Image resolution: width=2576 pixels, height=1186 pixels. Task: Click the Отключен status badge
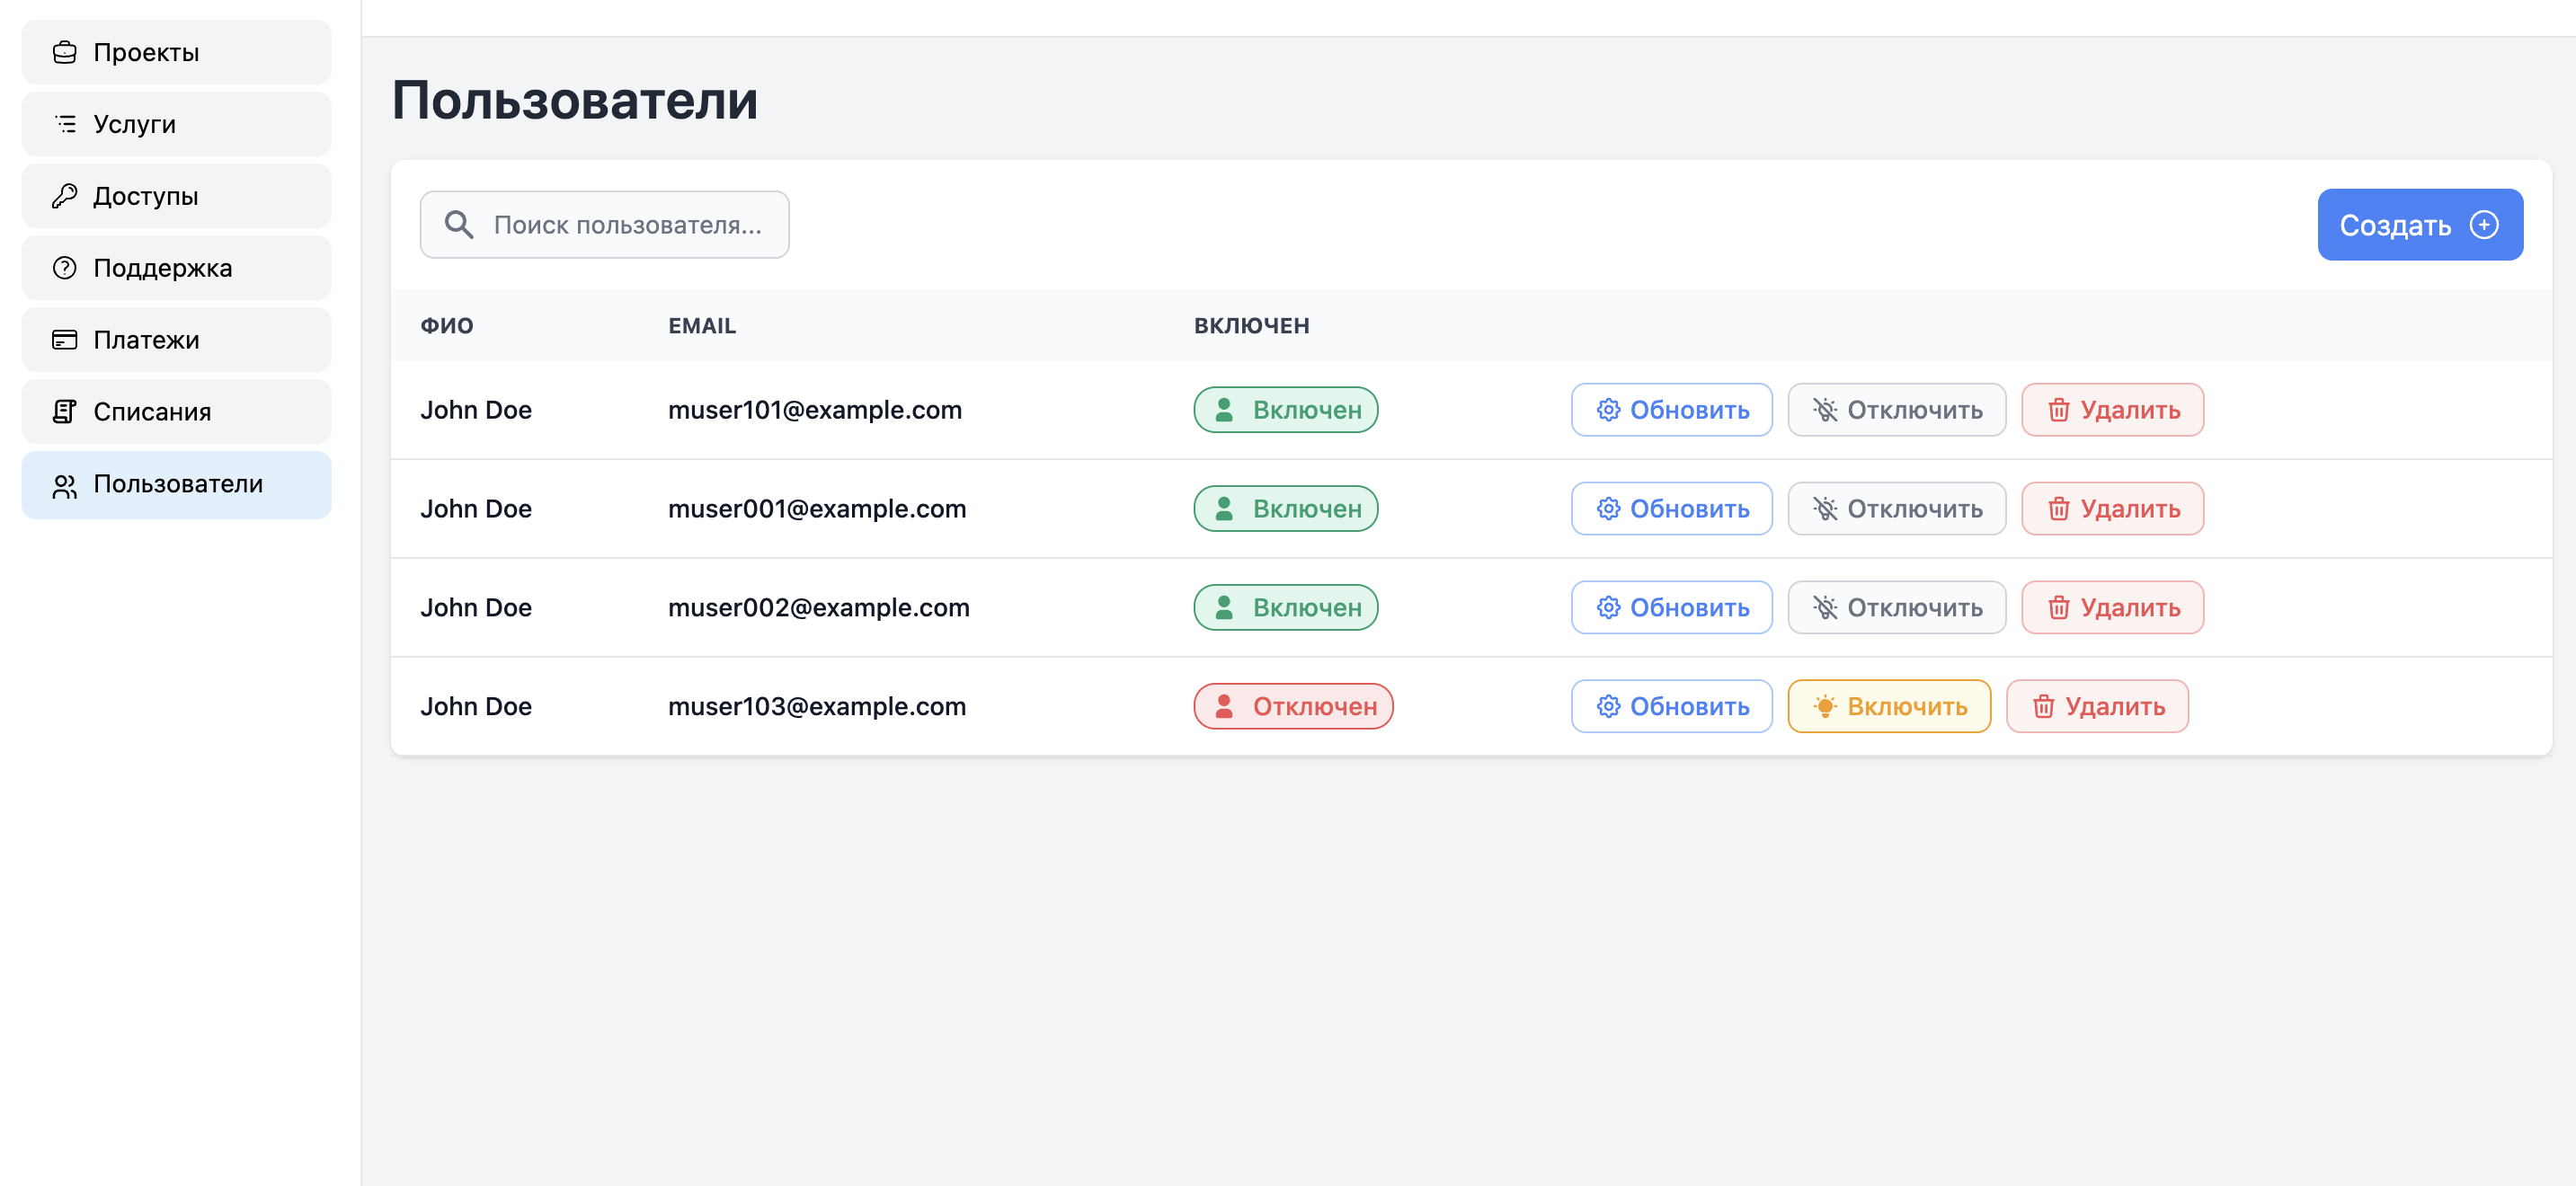(1293, 707)
